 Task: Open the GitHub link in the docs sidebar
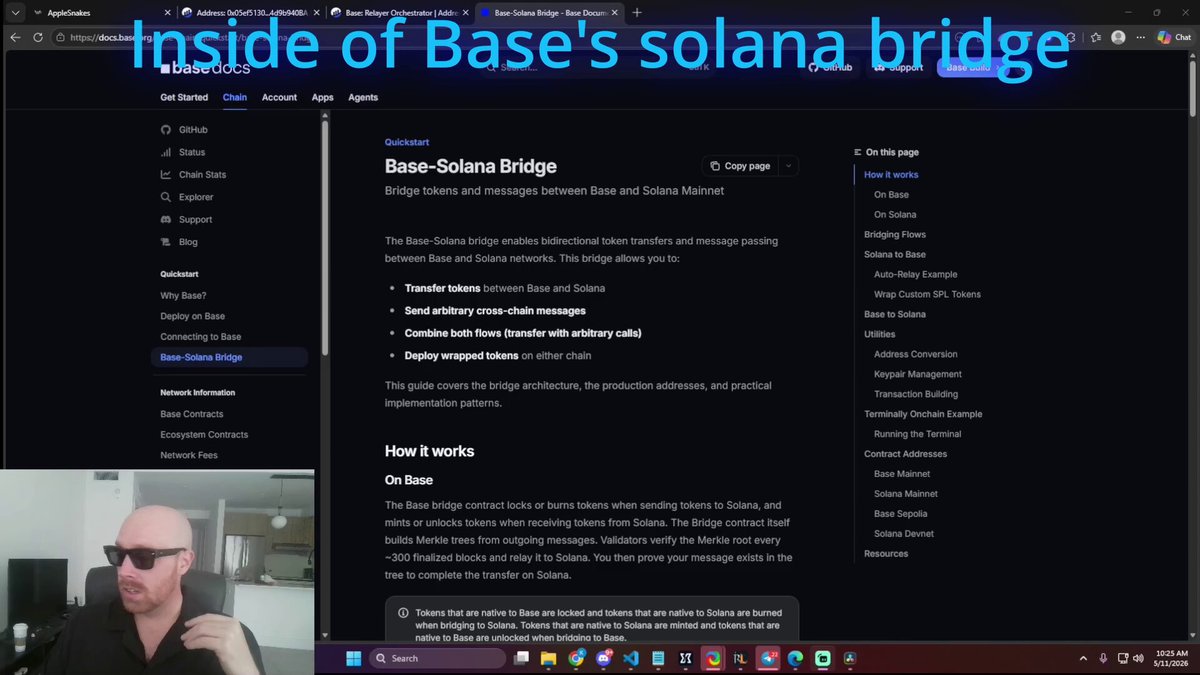[x=184, y=130]
